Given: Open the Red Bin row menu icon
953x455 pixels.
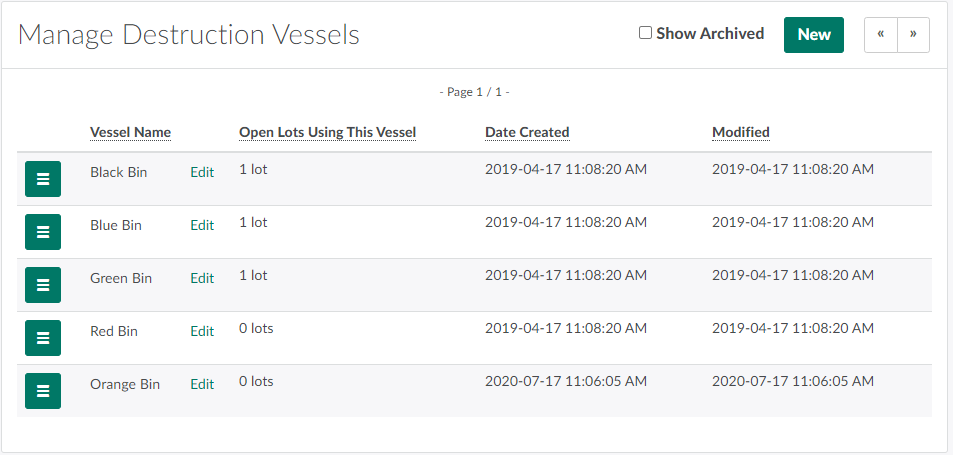Looking at the screenshot, I should 43,338.
